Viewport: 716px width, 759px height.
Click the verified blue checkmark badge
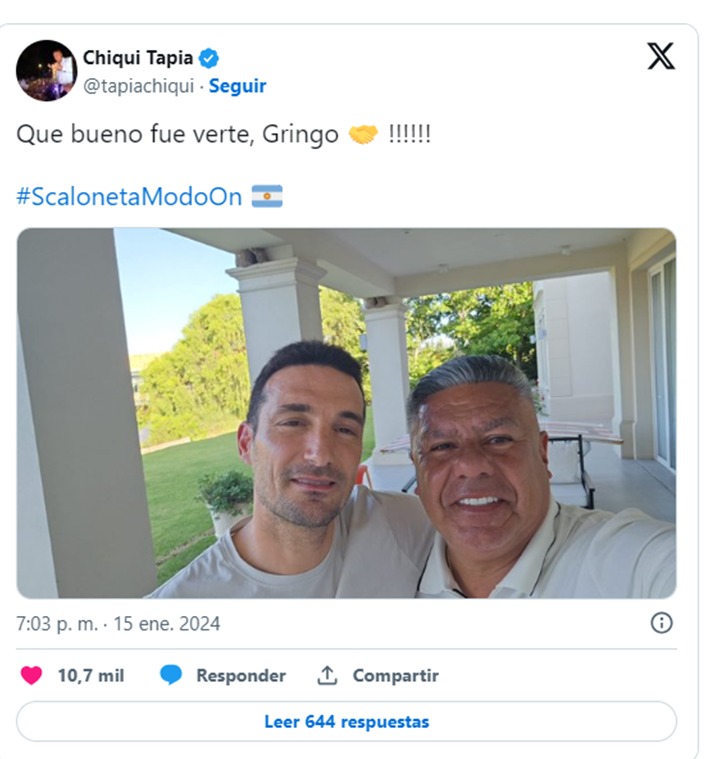[209, 59]
